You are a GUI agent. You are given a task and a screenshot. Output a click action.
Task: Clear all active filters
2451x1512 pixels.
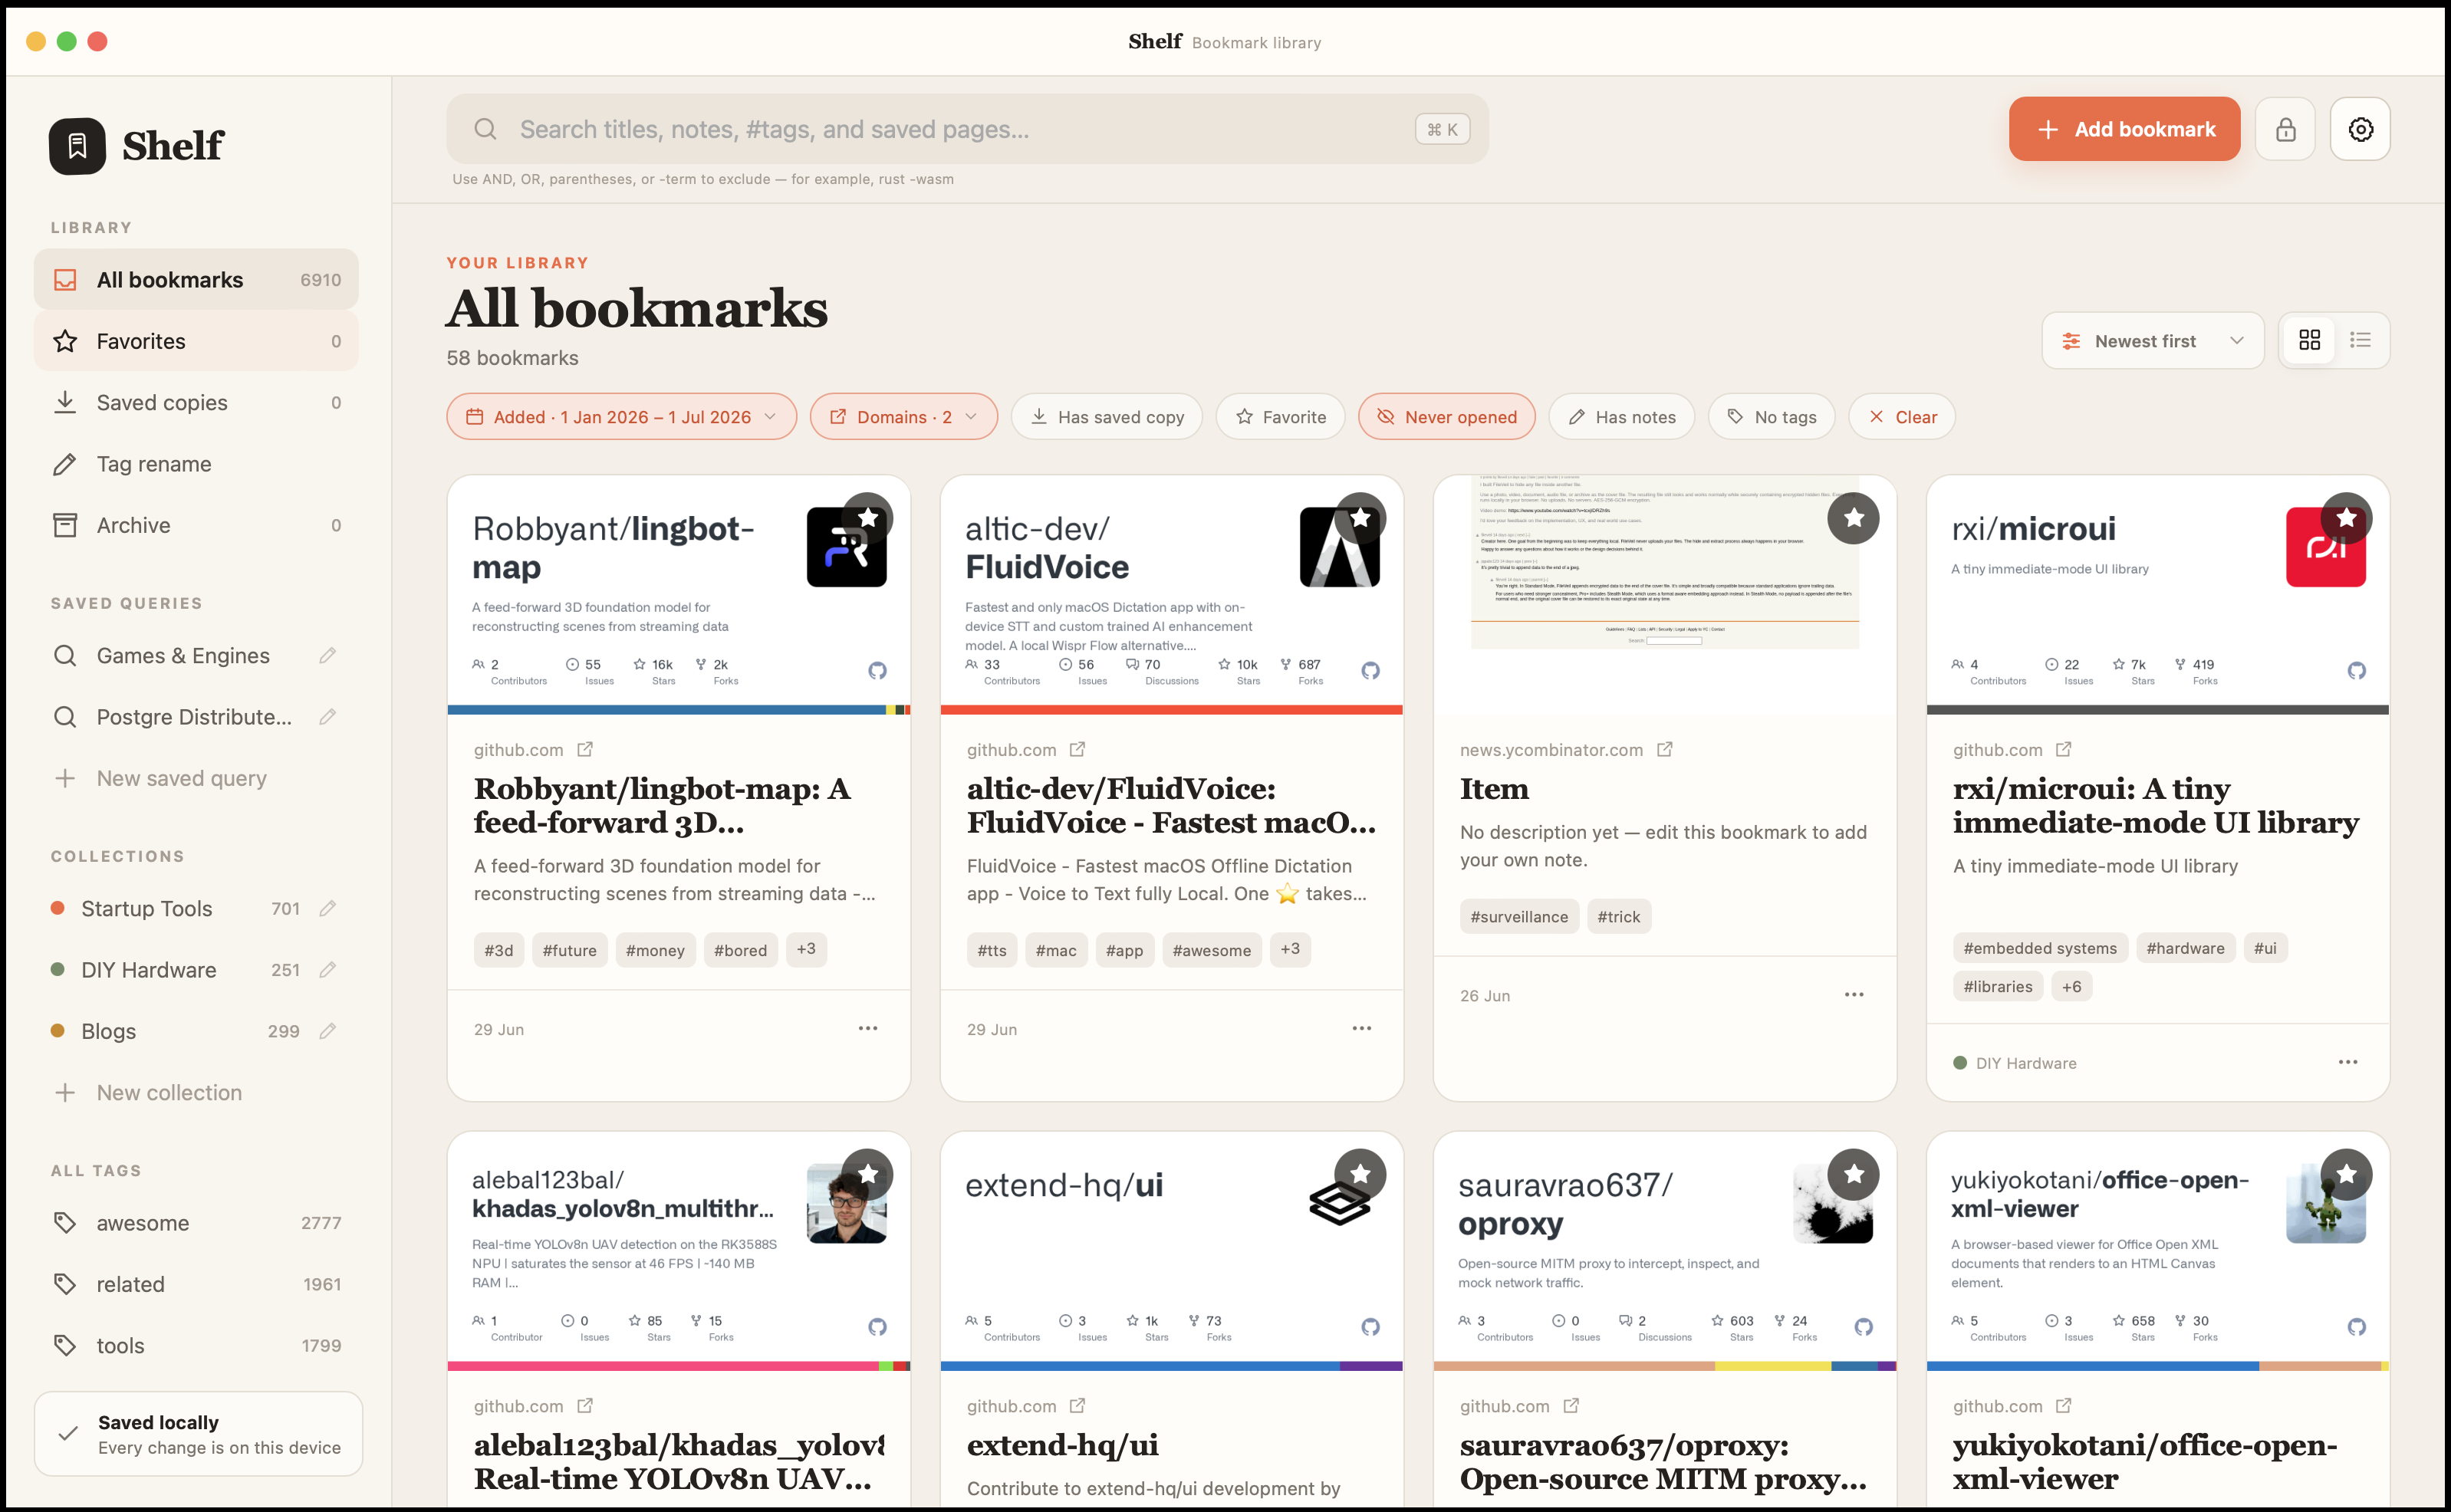(x=1901, y=417)
